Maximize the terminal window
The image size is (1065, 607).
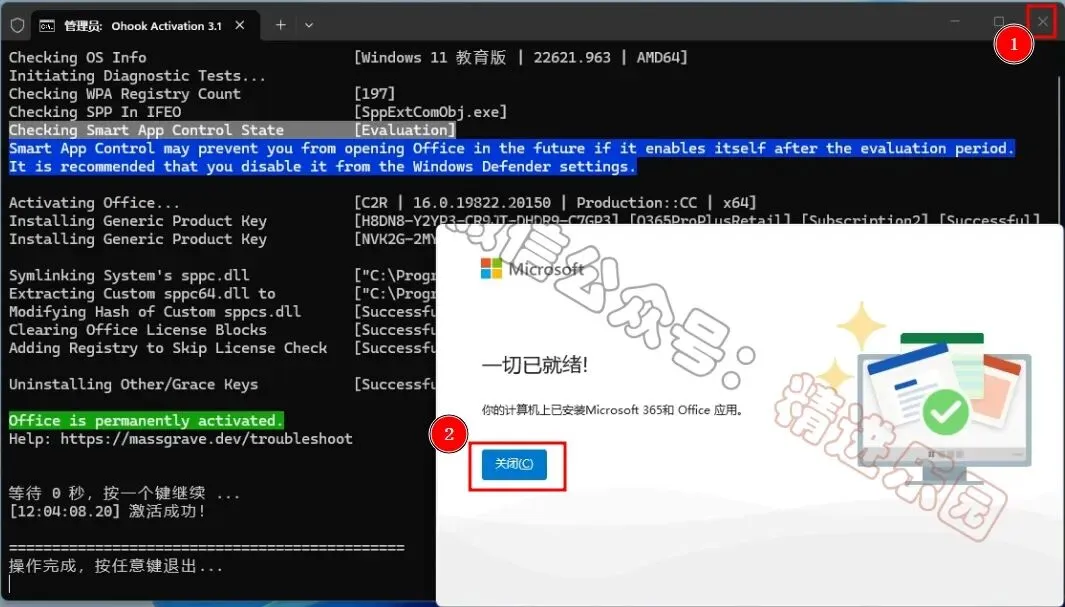pyautogui.click(x=998, y=22)
